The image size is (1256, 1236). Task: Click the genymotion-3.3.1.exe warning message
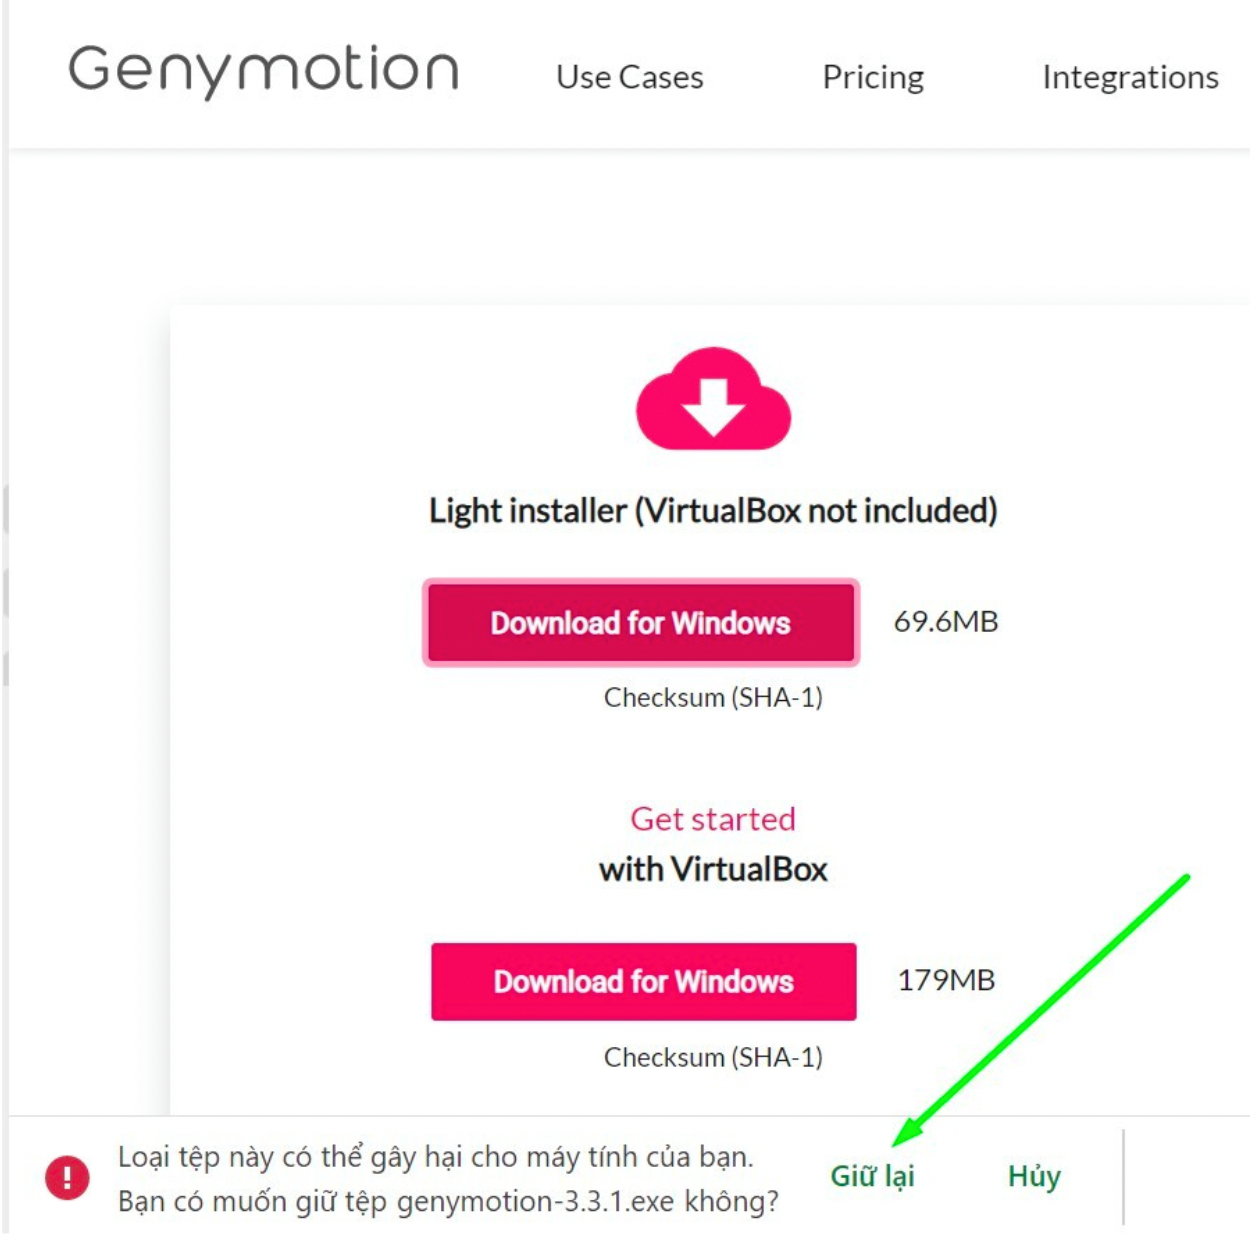(x=448, y=1178)
